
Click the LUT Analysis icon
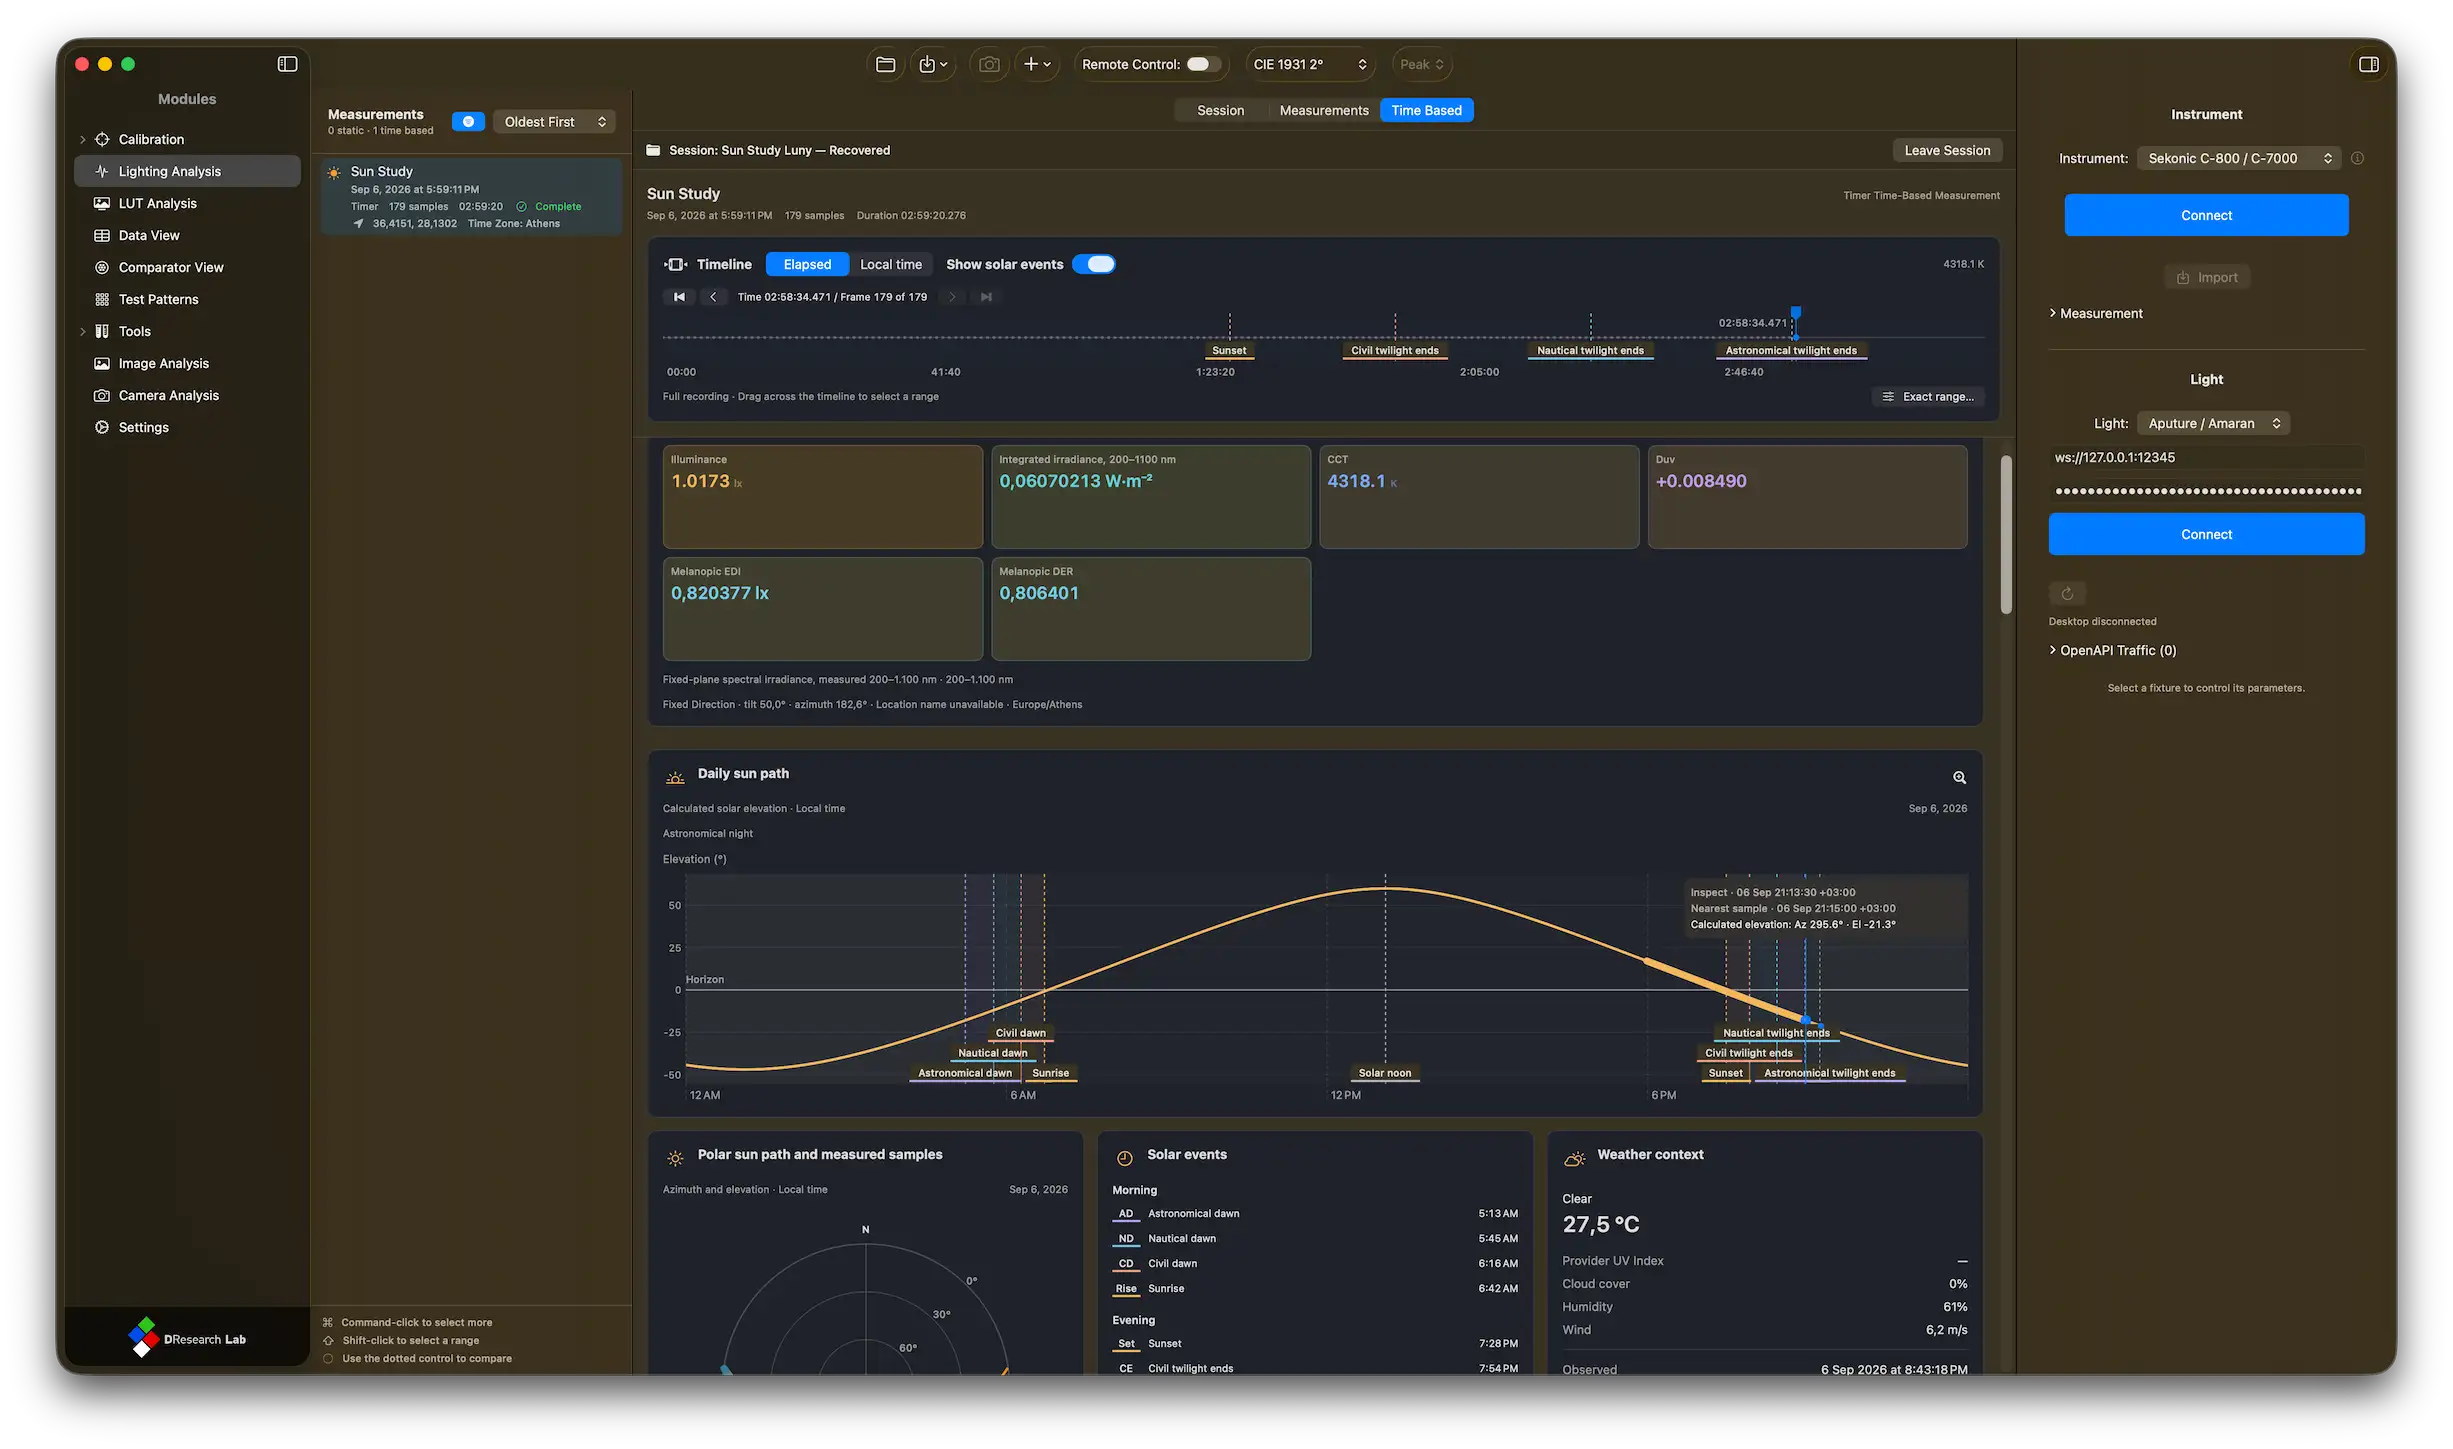coord(102,203)
